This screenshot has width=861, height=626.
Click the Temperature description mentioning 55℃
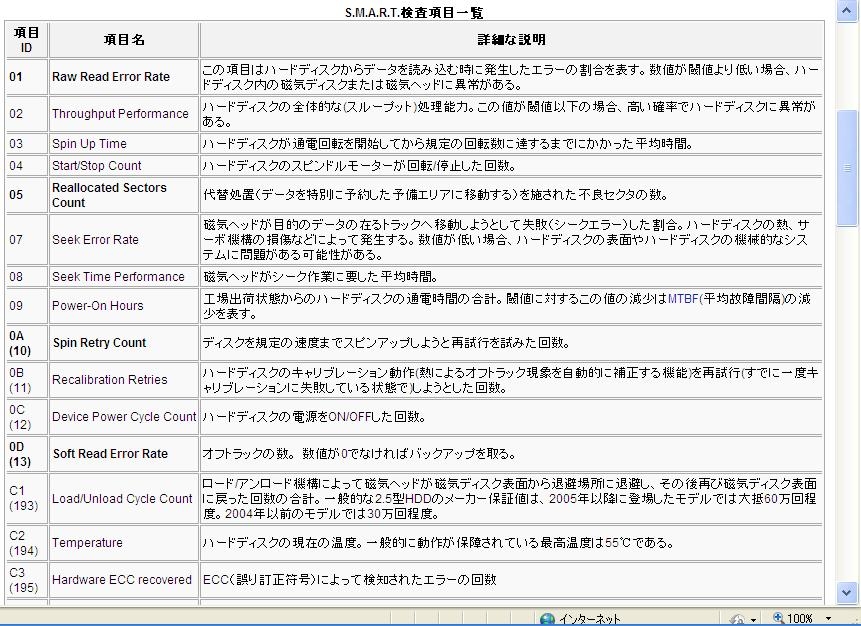(x=438, y=543)
